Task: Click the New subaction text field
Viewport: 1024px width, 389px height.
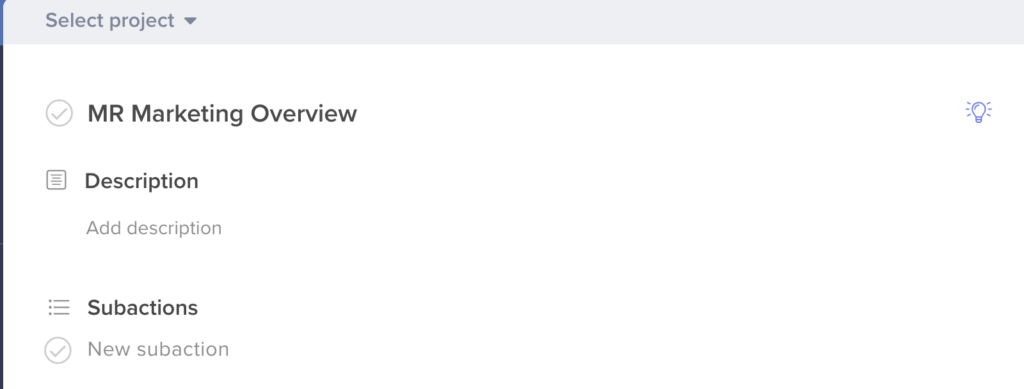Action: 158,349
